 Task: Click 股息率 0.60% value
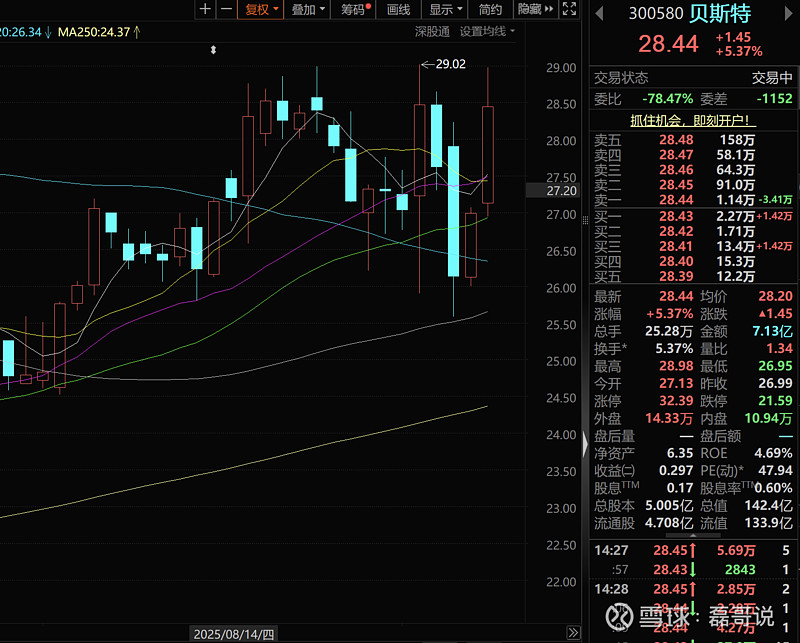click(x=773, y=488)
